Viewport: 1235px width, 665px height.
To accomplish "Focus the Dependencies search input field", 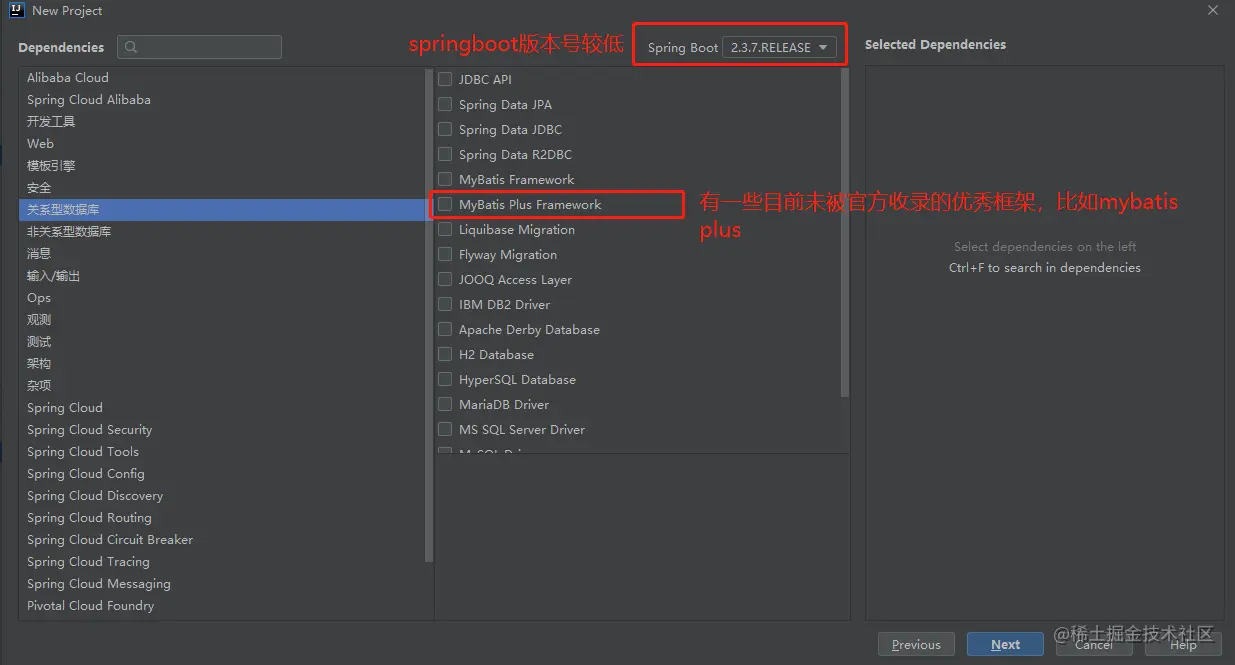I will pyautogui.click(x=199, y=47).
